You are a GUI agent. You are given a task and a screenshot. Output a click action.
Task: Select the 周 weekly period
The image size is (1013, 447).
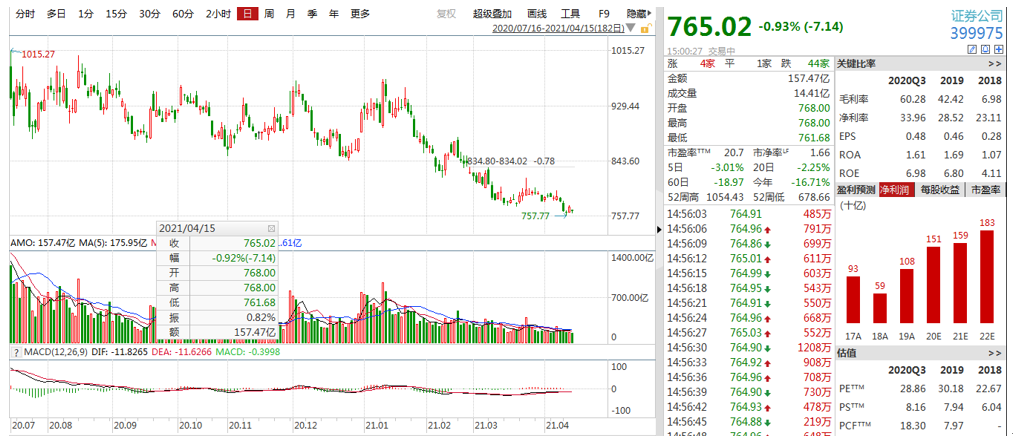269,14
